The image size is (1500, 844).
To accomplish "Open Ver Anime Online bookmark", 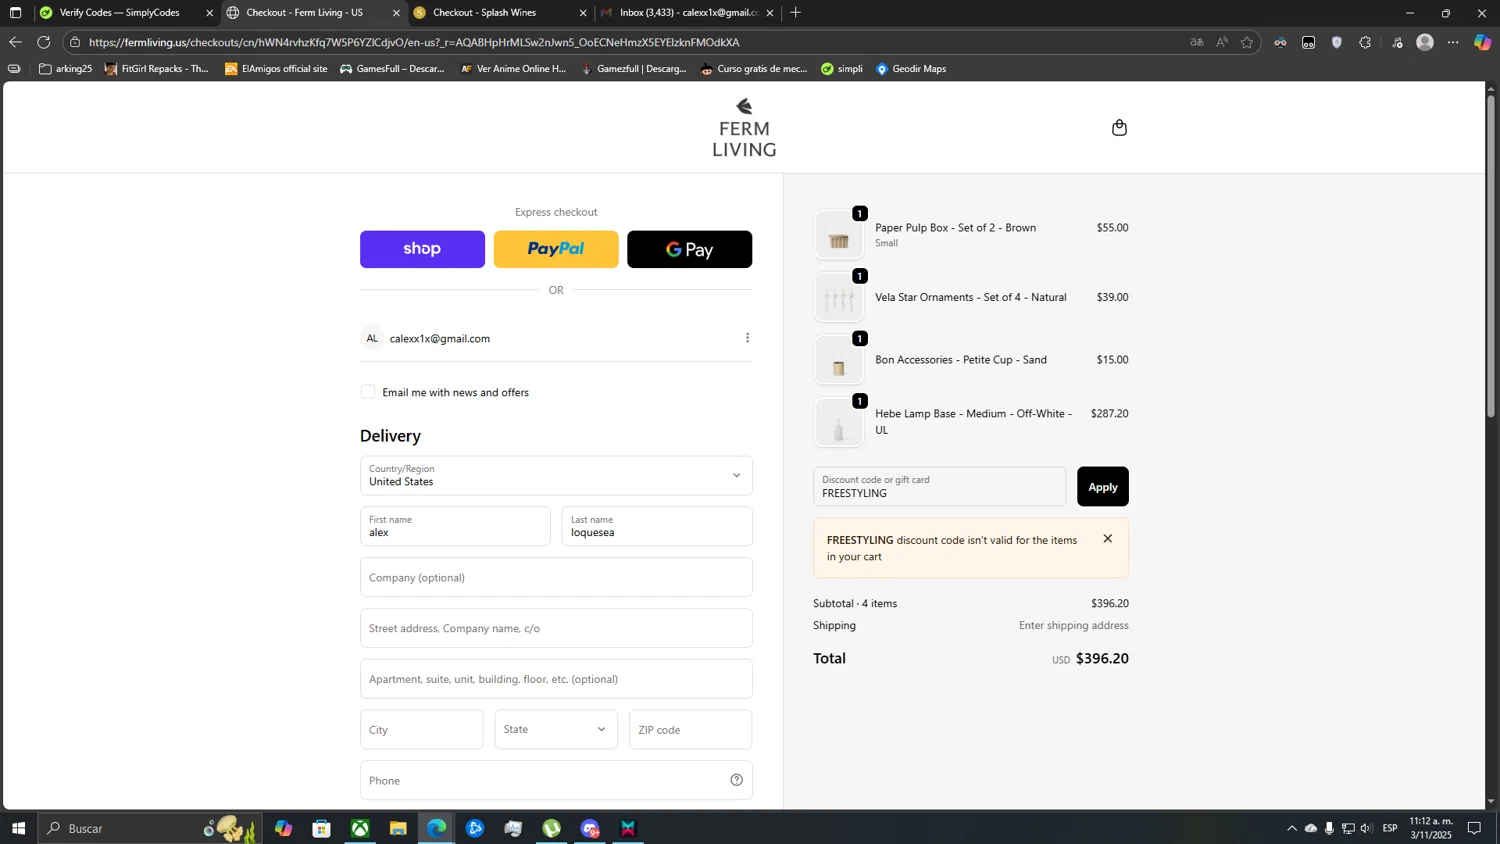I will pos(513,69).
